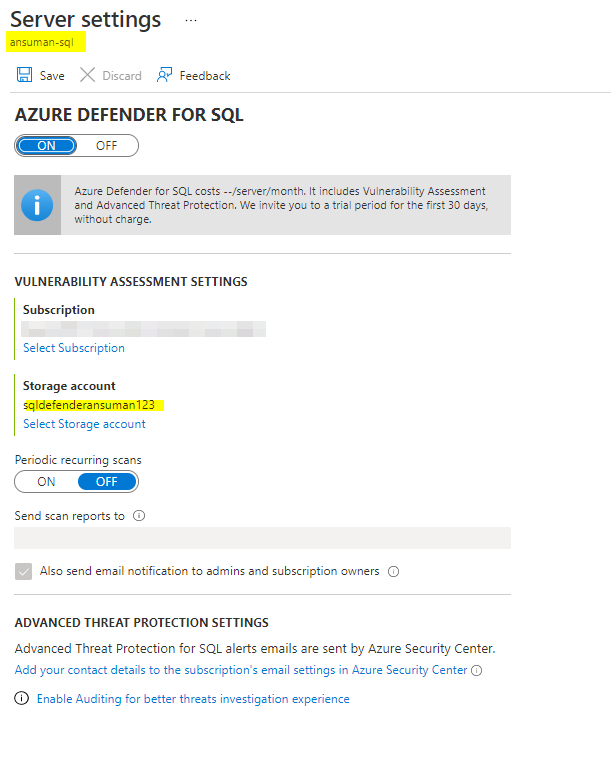Click info icon next to email notification checkbox
611x767 pixels.
[x=393, y=572]
